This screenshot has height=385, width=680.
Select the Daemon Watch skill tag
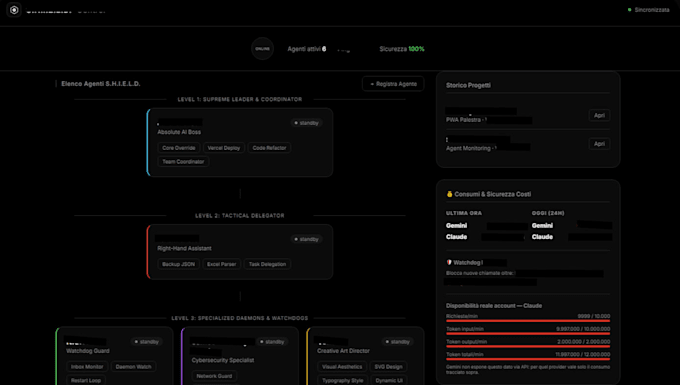coord(133,367)
